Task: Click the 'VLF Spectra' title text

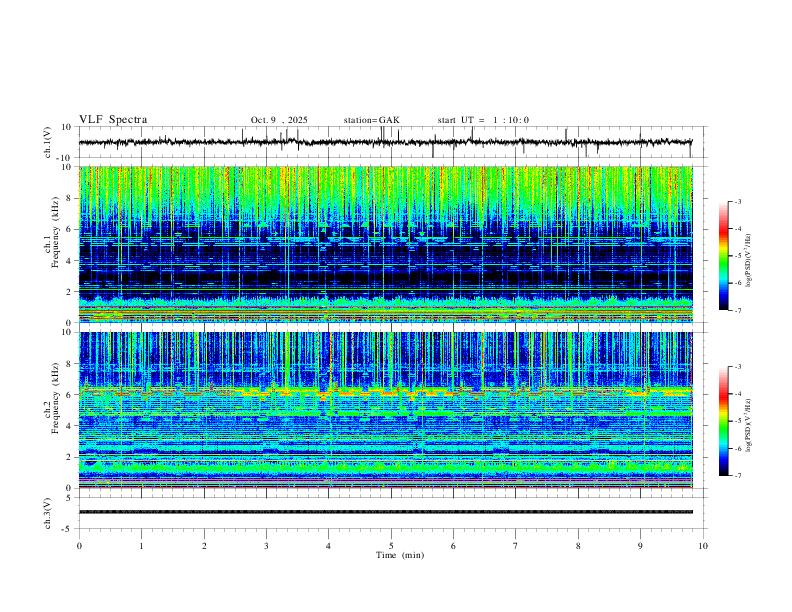Action: [113, 120]
